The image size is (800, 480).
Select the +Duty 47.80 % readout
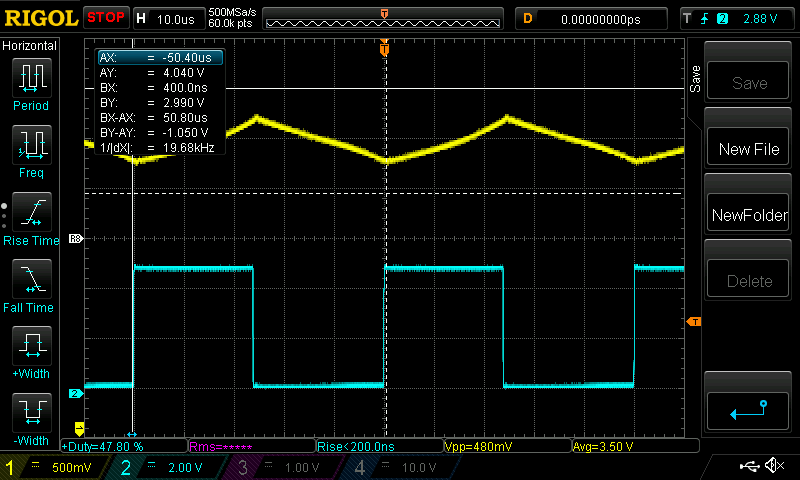[105, 446]
